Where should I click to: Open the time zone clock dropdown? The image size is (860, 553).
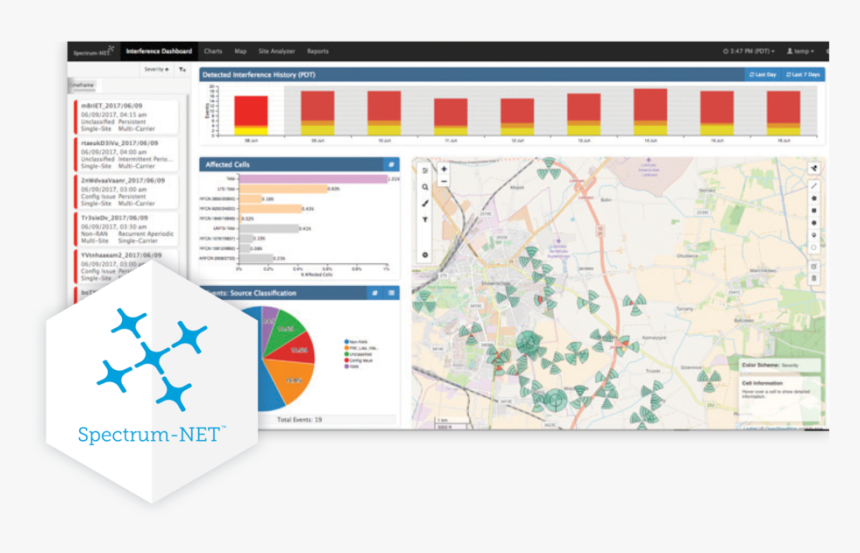click(749, 51)
